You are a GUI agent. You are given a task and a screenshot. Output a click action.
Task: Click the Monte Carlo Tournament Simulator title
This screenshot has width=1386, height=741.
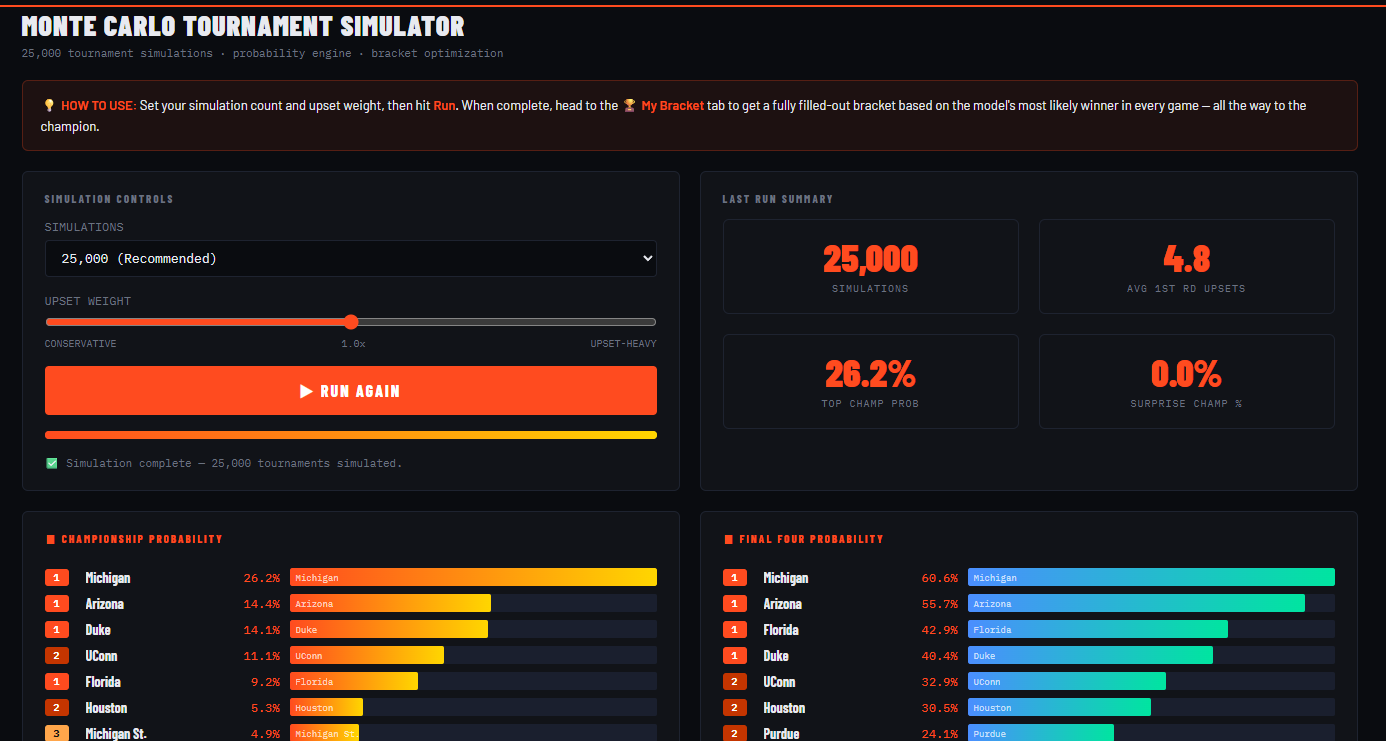pos(243,26)
